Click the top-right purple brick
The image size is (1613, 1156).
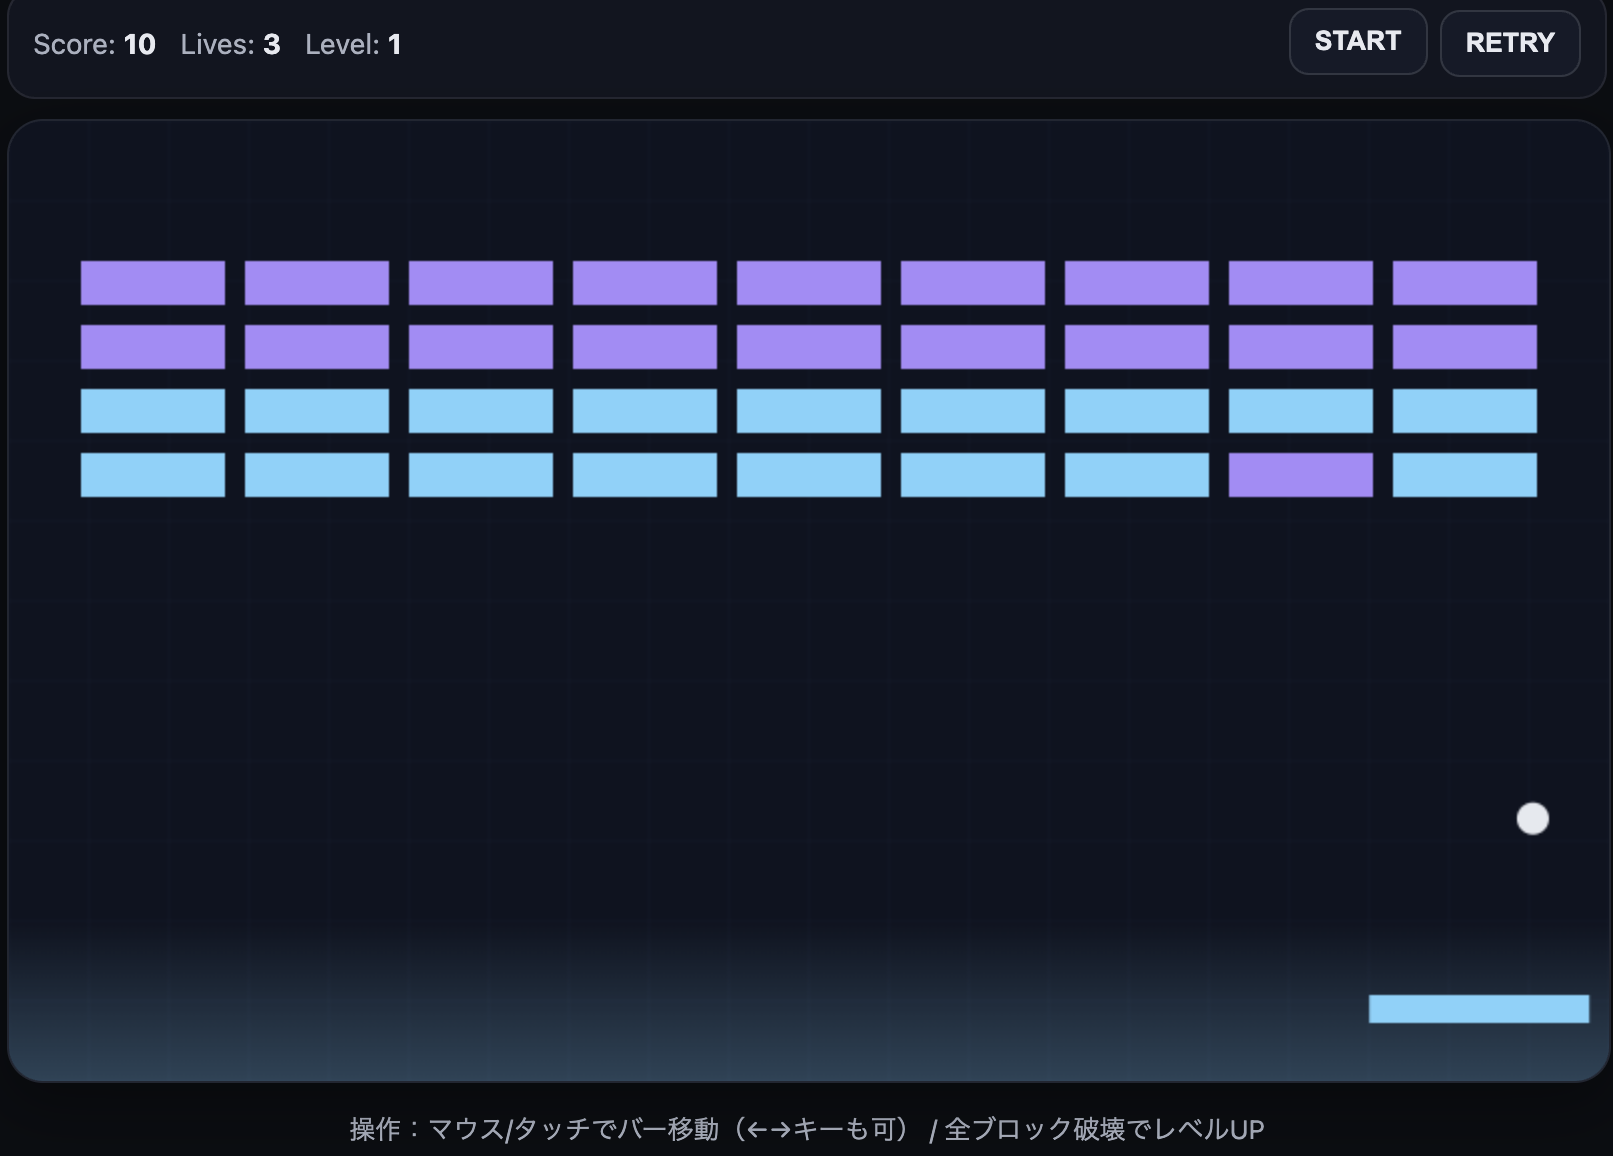coord(1463,284)
